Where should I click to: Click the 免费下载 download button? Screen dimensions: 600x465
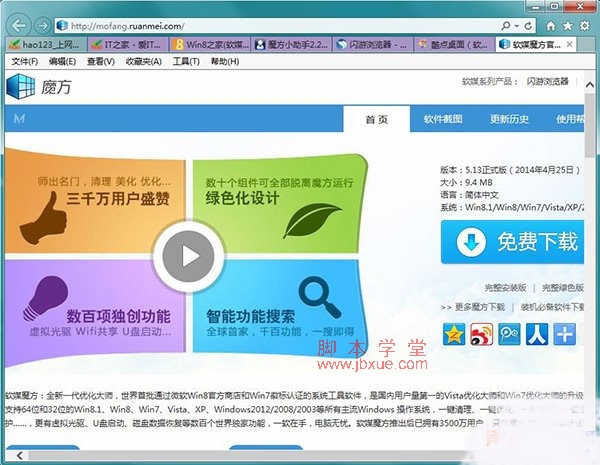[513, 242]
